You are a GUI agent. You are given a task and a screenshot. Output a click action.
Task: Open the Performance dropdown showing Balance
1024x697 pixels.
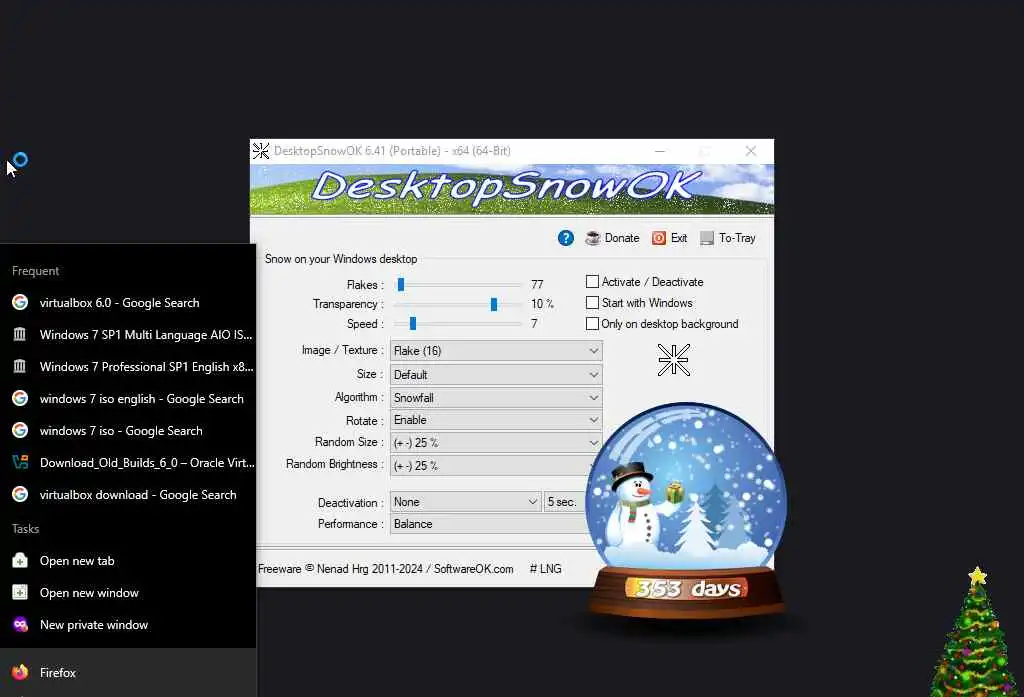coord(490,524)
